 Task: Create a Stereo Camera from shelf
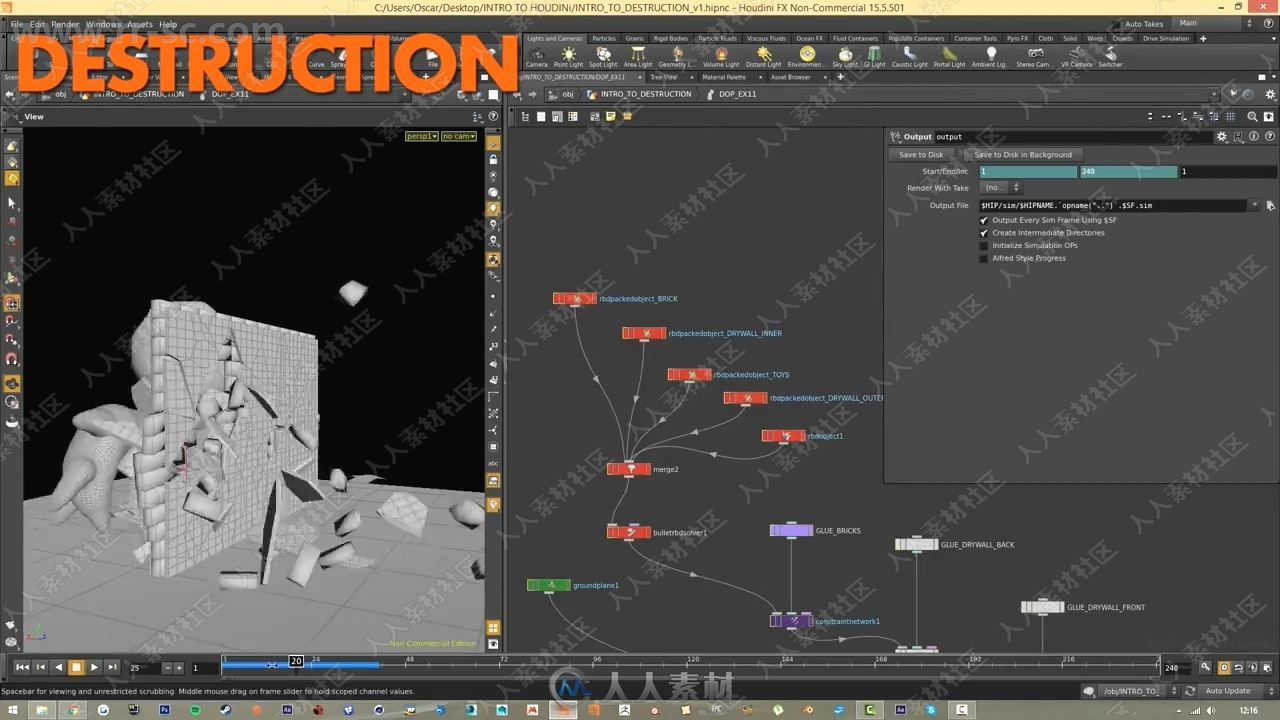1034,57
